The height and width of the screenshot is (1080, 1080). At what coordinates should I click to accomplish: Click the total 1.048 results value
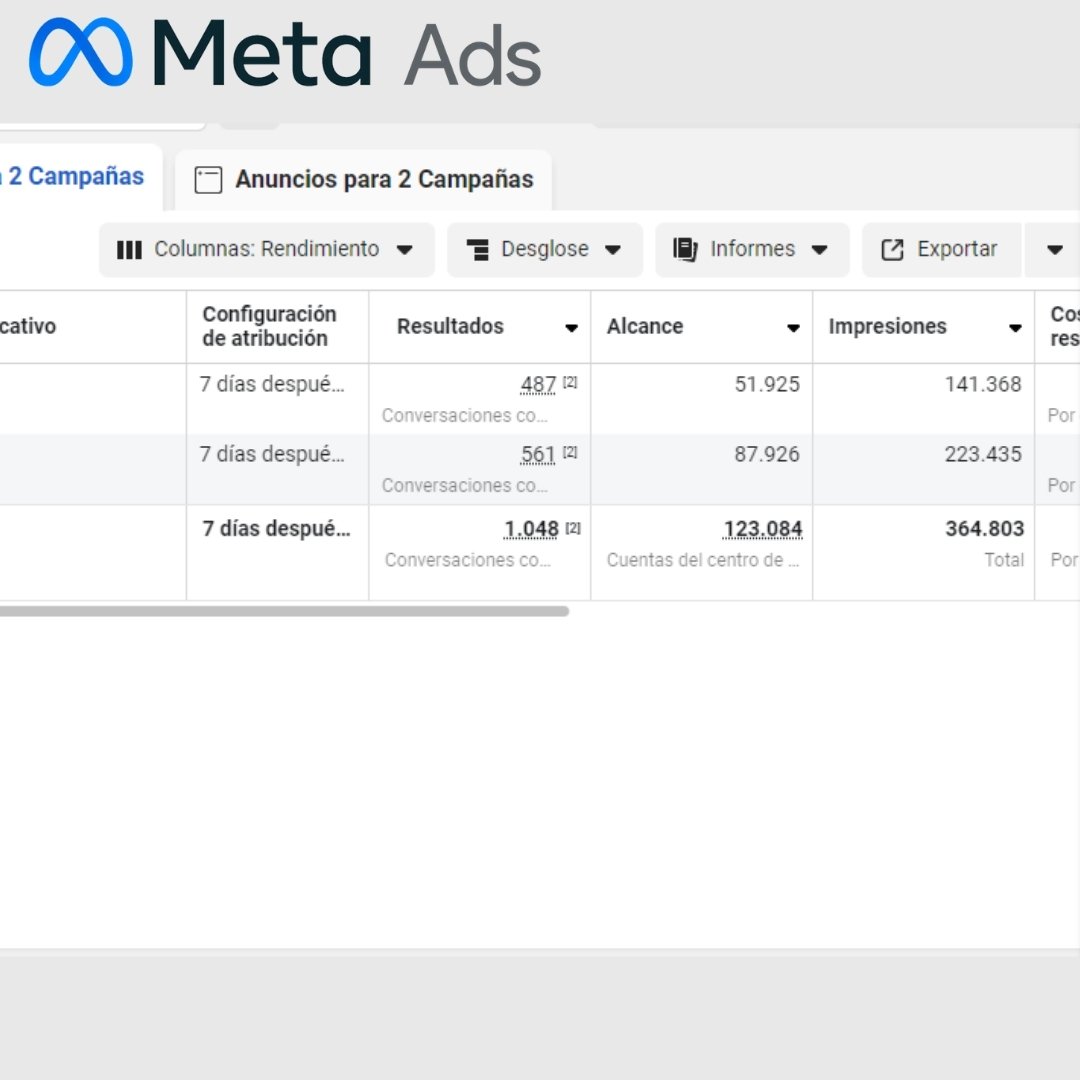click(531, 529)
